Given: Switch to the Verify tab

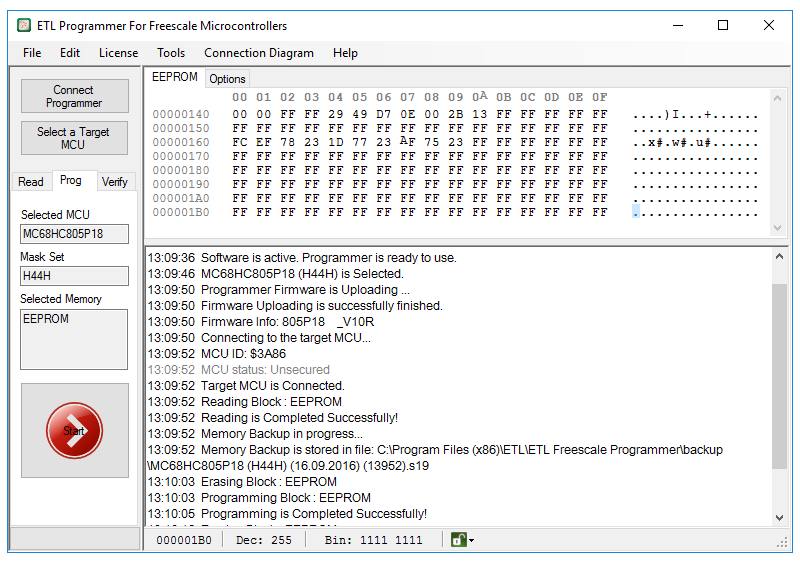Looking at the screenshot, I should (x=115, y=181).
